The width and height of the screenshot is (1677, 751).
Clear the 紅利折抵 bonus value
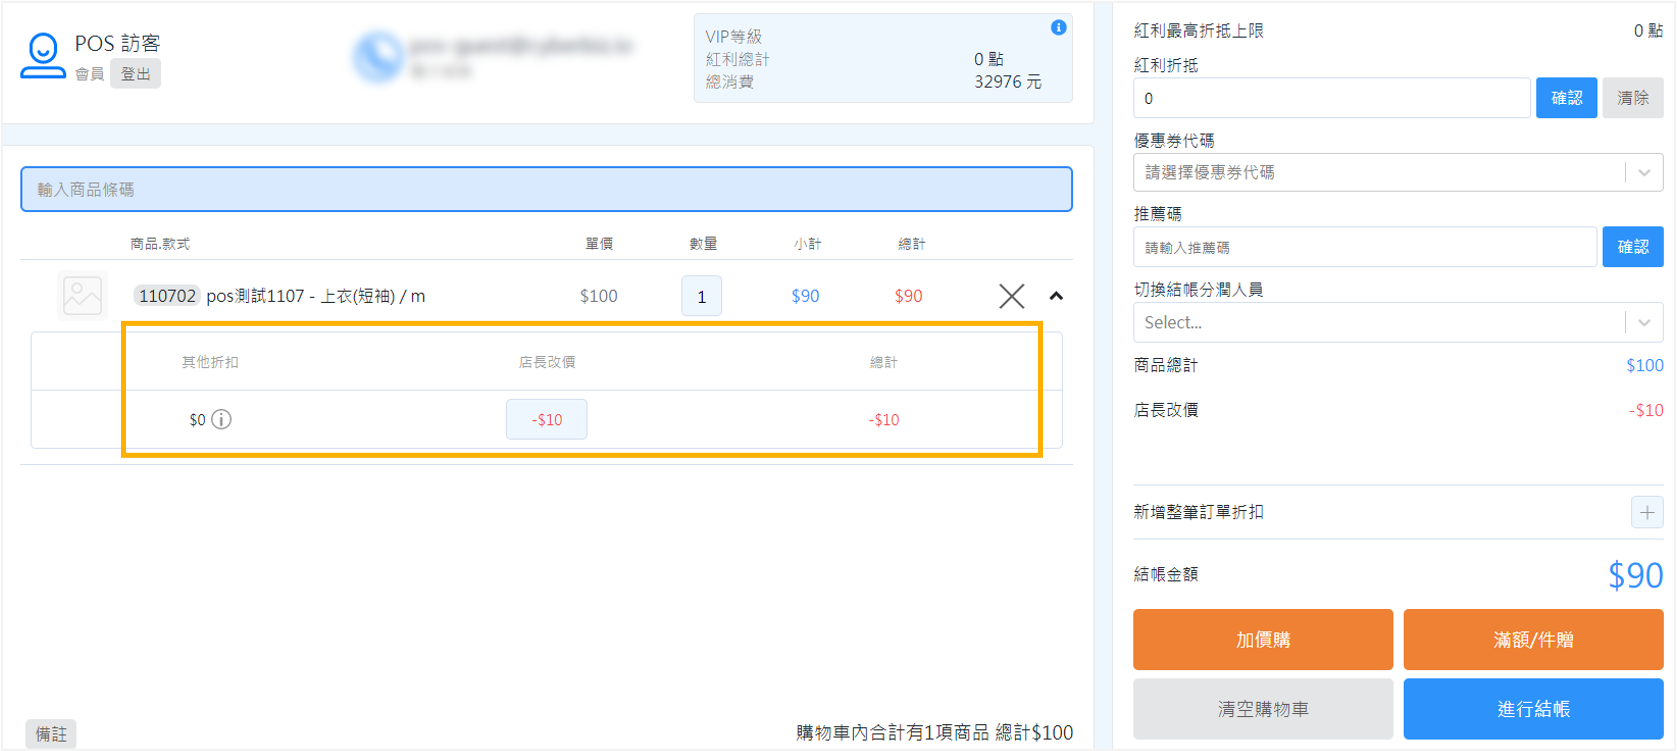coord(1632,98)
